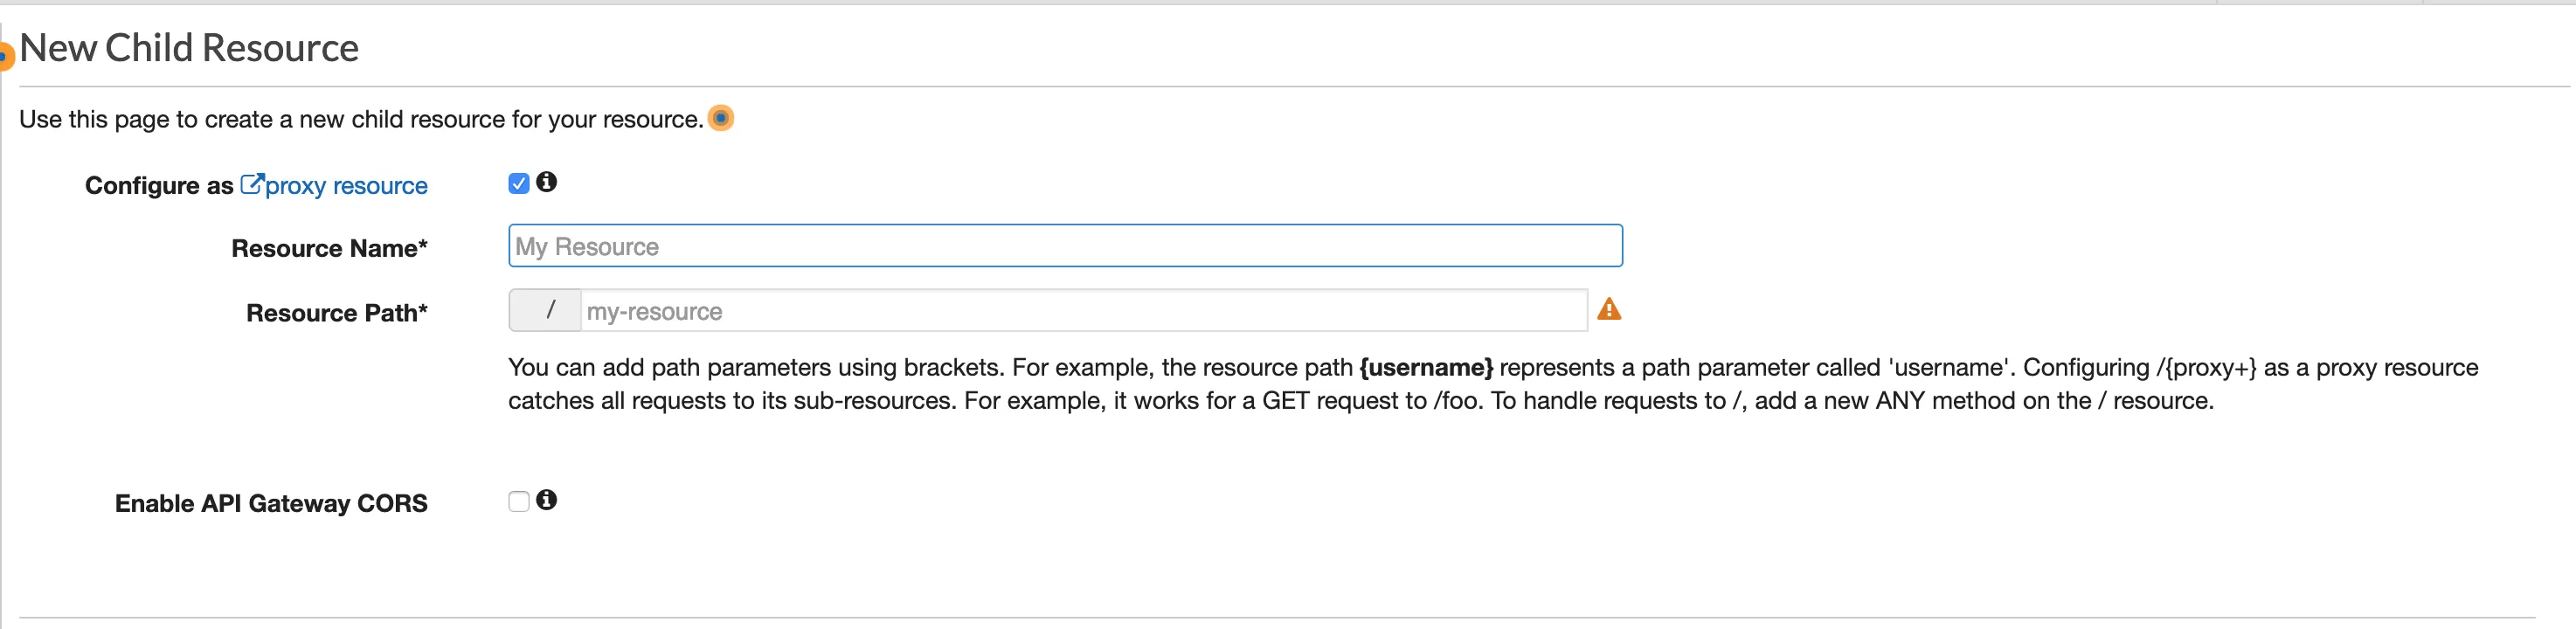Screen dimensions: 2576x629
Task: Click the Resource Name label
Action: (329, 248)
